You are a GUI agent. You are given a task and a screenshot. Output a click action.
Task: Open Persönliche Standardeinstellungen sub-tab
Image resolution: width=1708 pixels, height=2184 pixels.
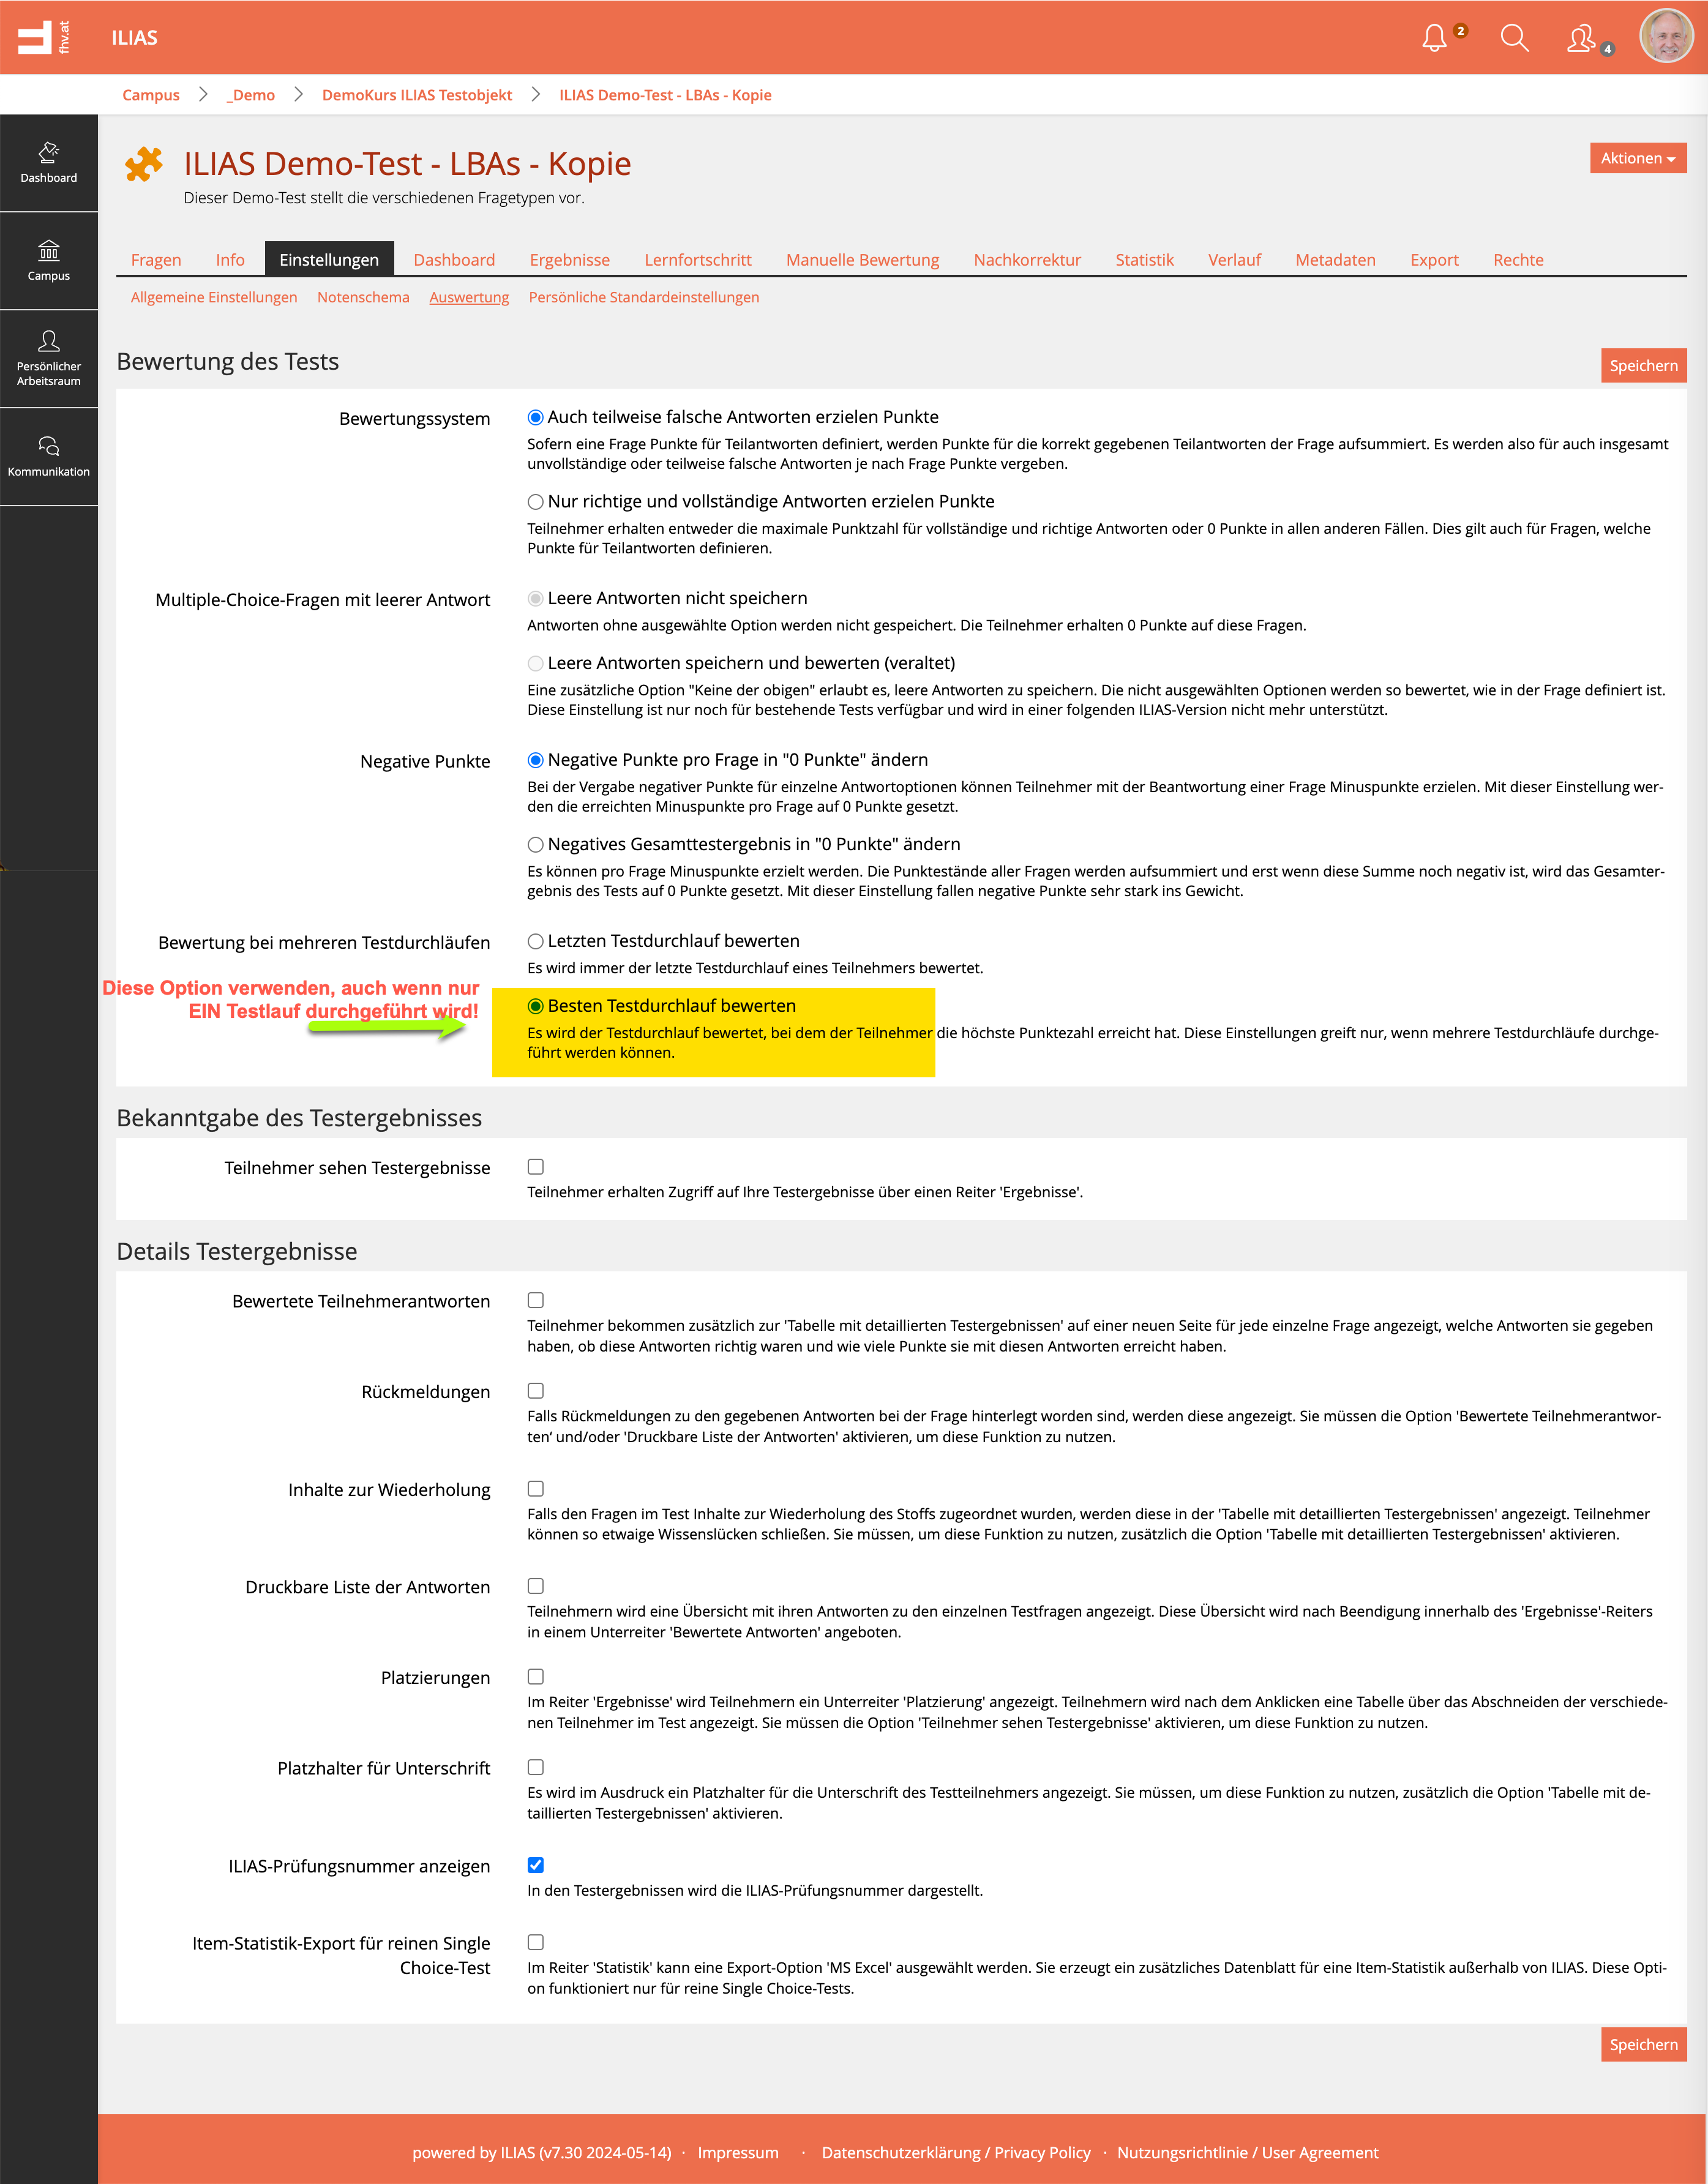click(644, 297)
